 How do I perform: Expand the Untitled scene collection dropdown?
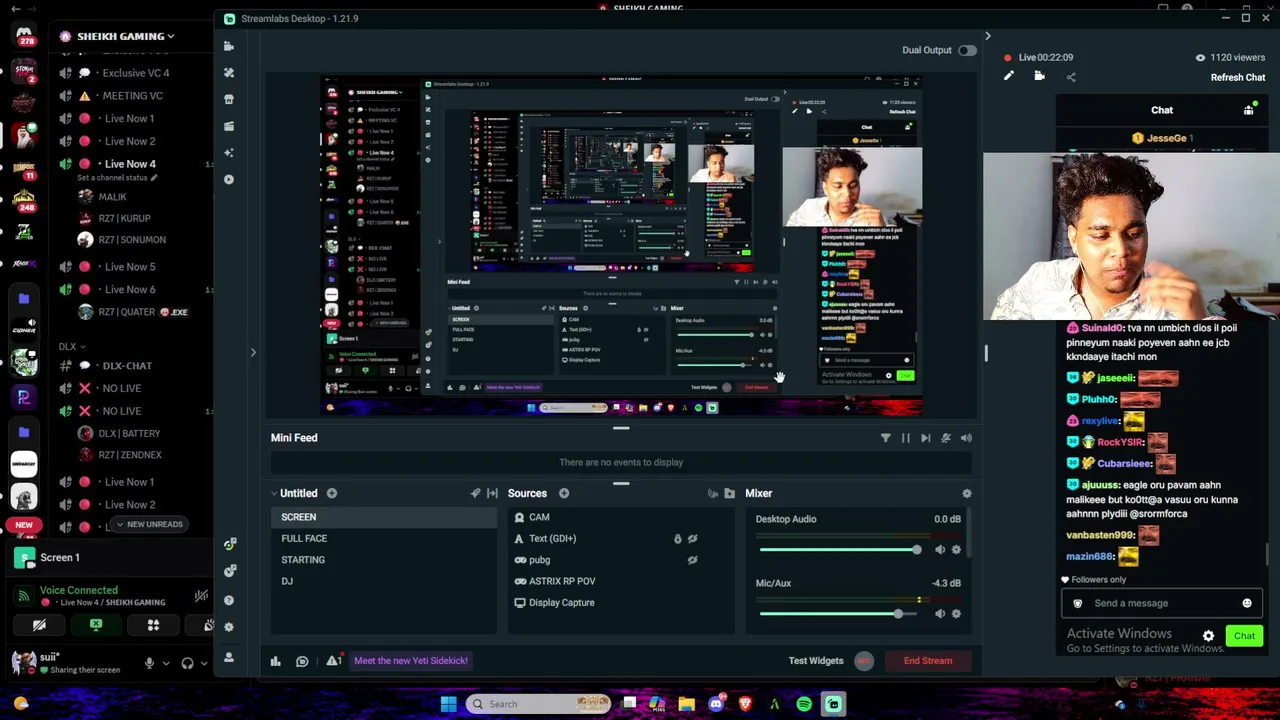click(x=274, y=493)
